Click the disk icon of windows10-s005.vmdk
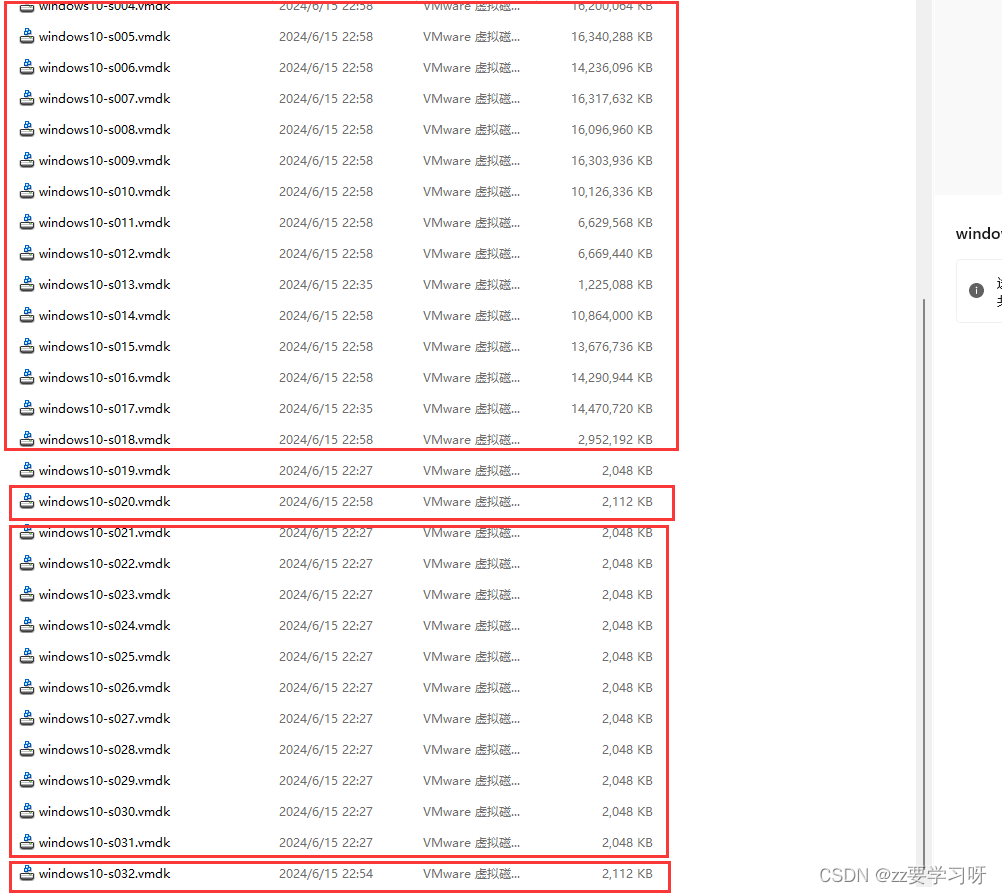 click(27, 36)
